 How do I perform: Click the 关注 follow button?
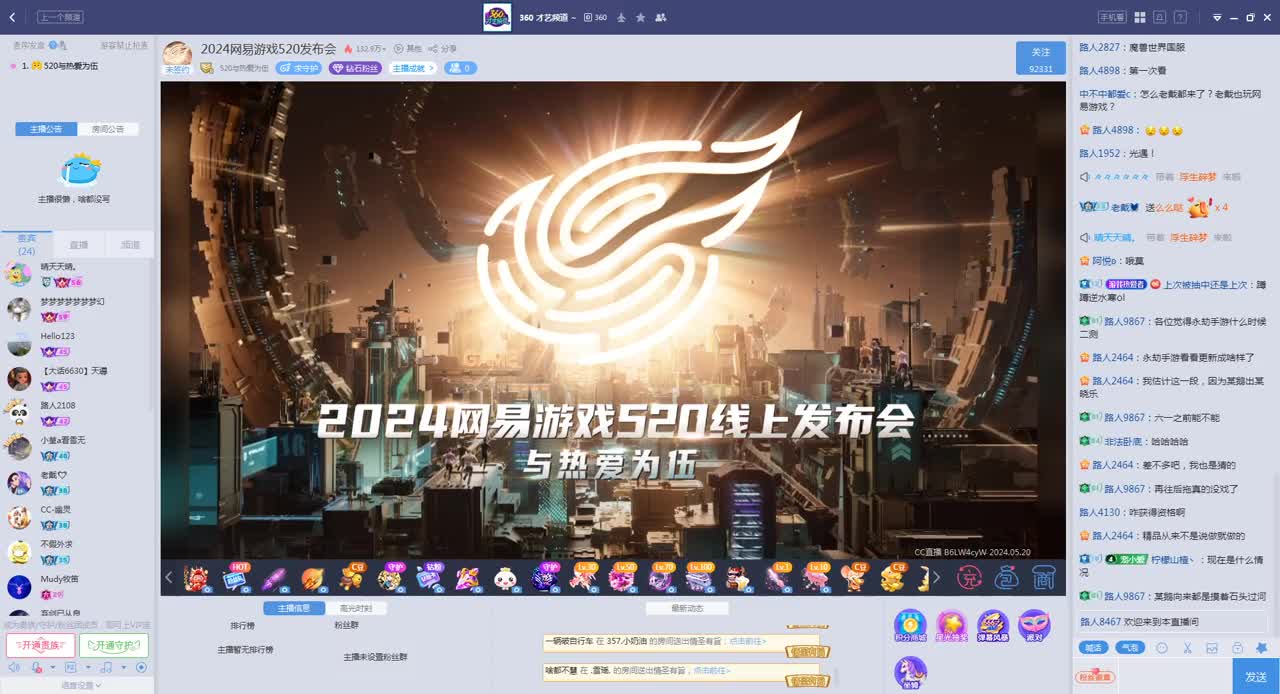coord(1041,58)
